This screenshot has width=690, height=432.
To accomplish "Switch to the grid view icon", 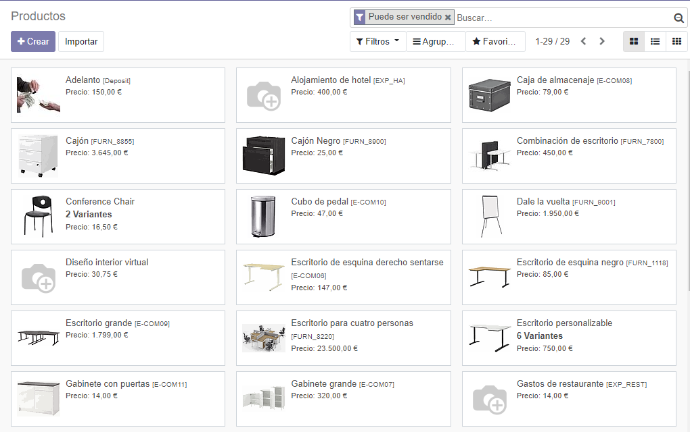I will coord(676,41).
